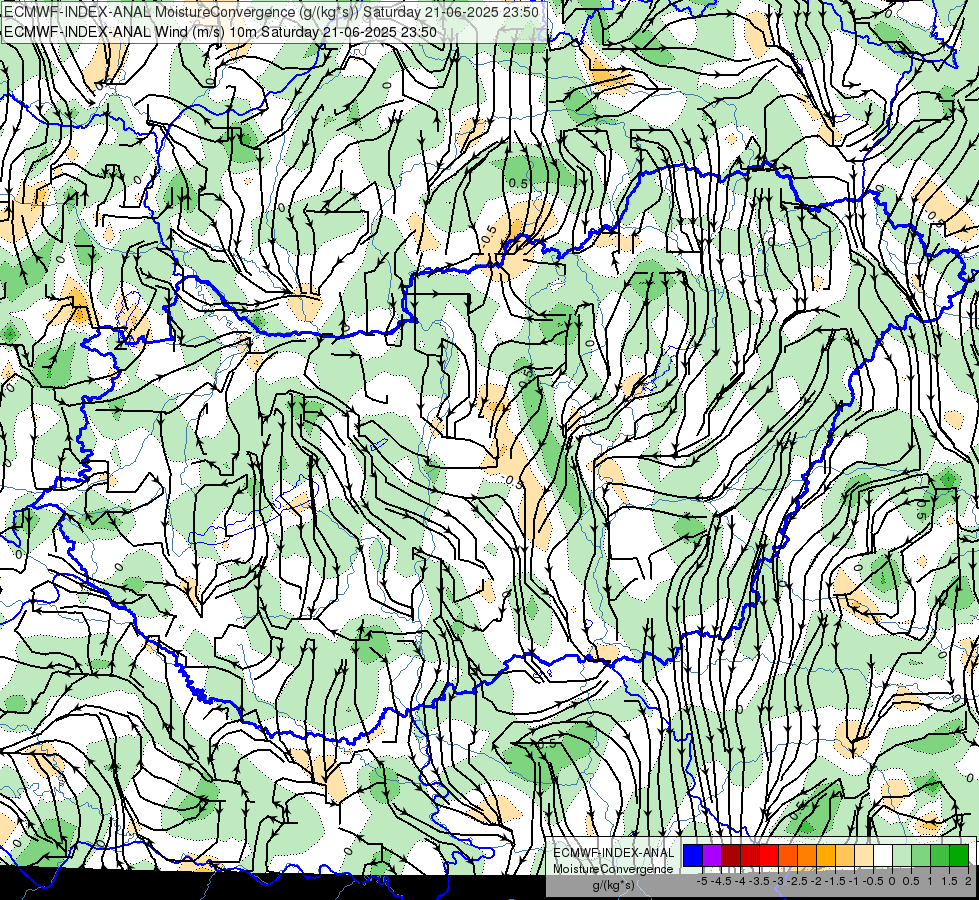Viewport: 979px width, 900px height.
Task: Click the -3 tick label on the legend
Action: click(778, 881)
